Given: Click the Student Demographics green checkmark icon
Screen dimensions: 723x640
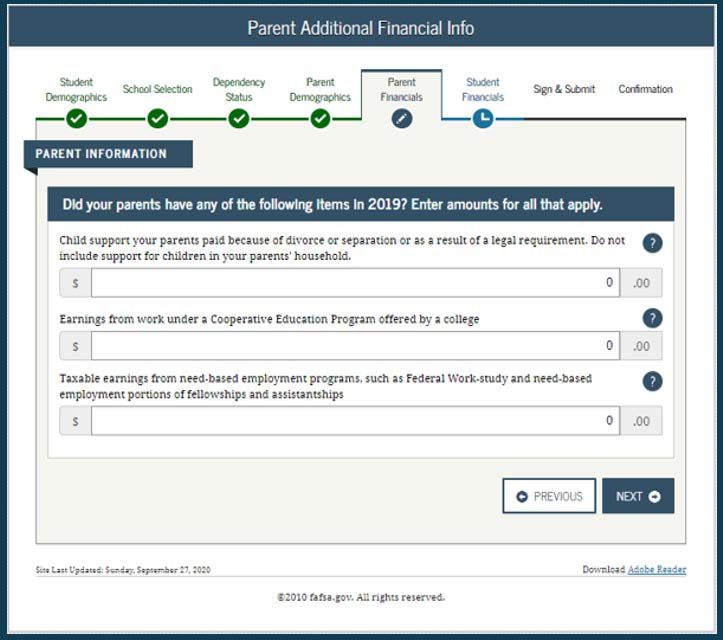Looking at the screenshot, I should click(77, 119).
